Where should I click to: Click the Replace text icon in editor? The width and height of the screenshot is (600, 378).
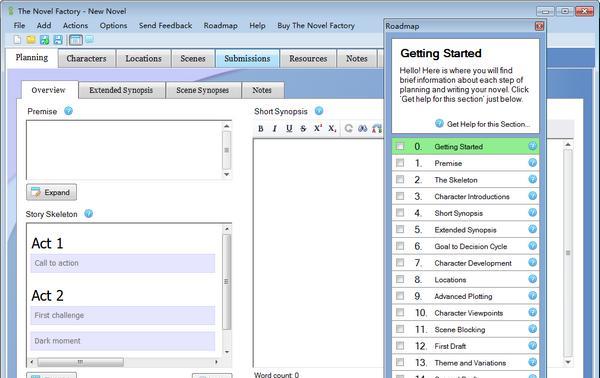pyautogui.click(x=377, y=129)
